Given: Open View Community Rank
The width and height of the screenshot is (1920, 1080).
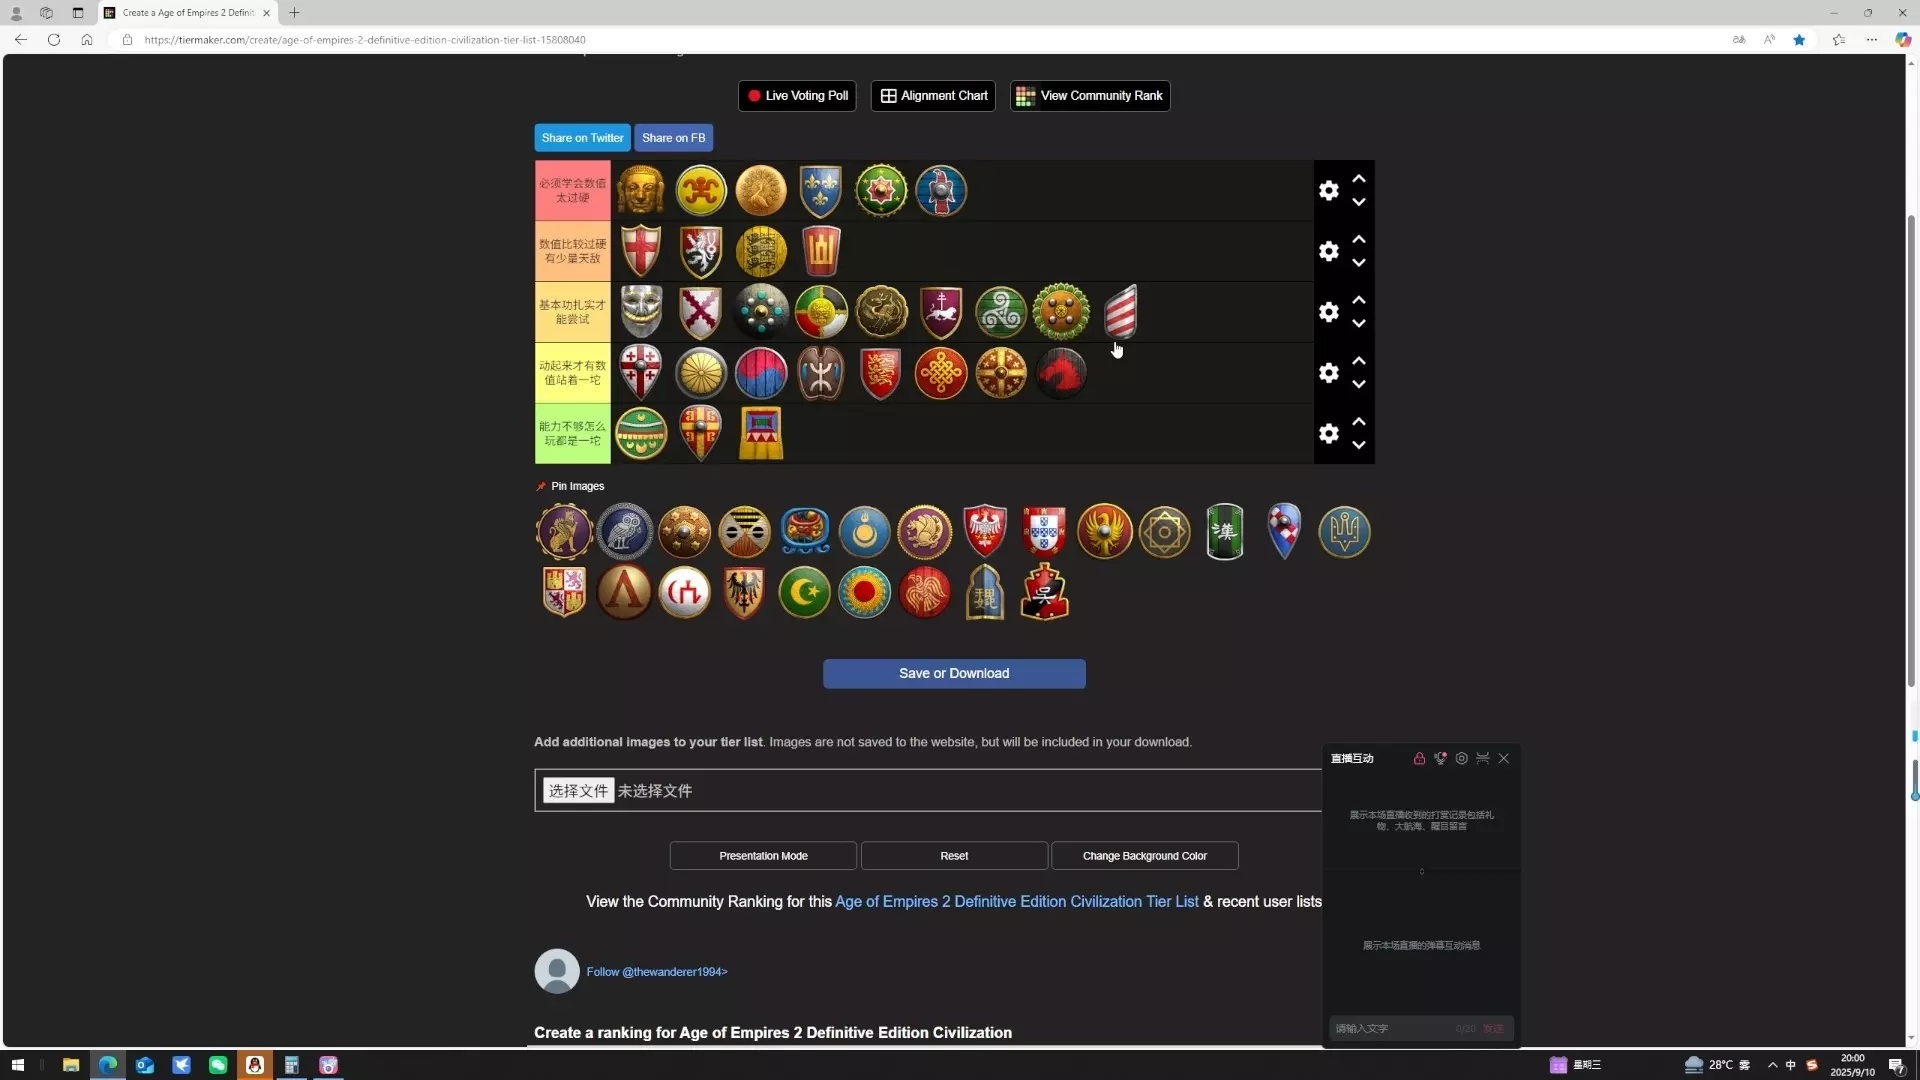Looking at the screenshot, I should point(1090,96).
